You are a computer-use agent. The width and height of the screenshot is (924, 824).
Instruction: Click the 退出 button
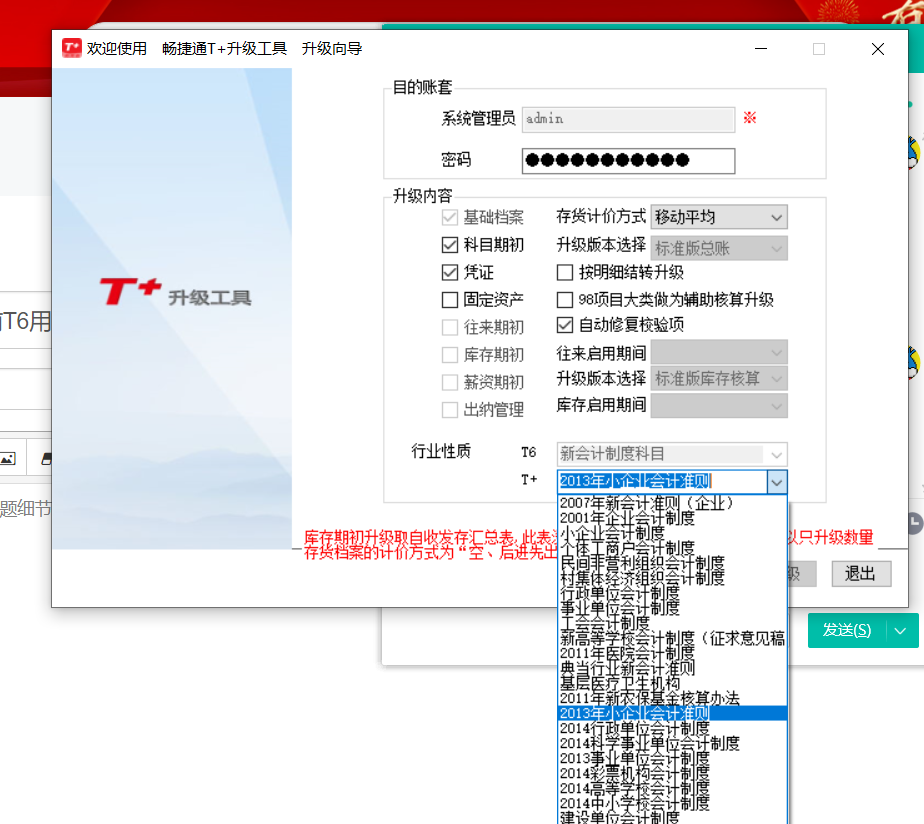(x=861, y=573)
